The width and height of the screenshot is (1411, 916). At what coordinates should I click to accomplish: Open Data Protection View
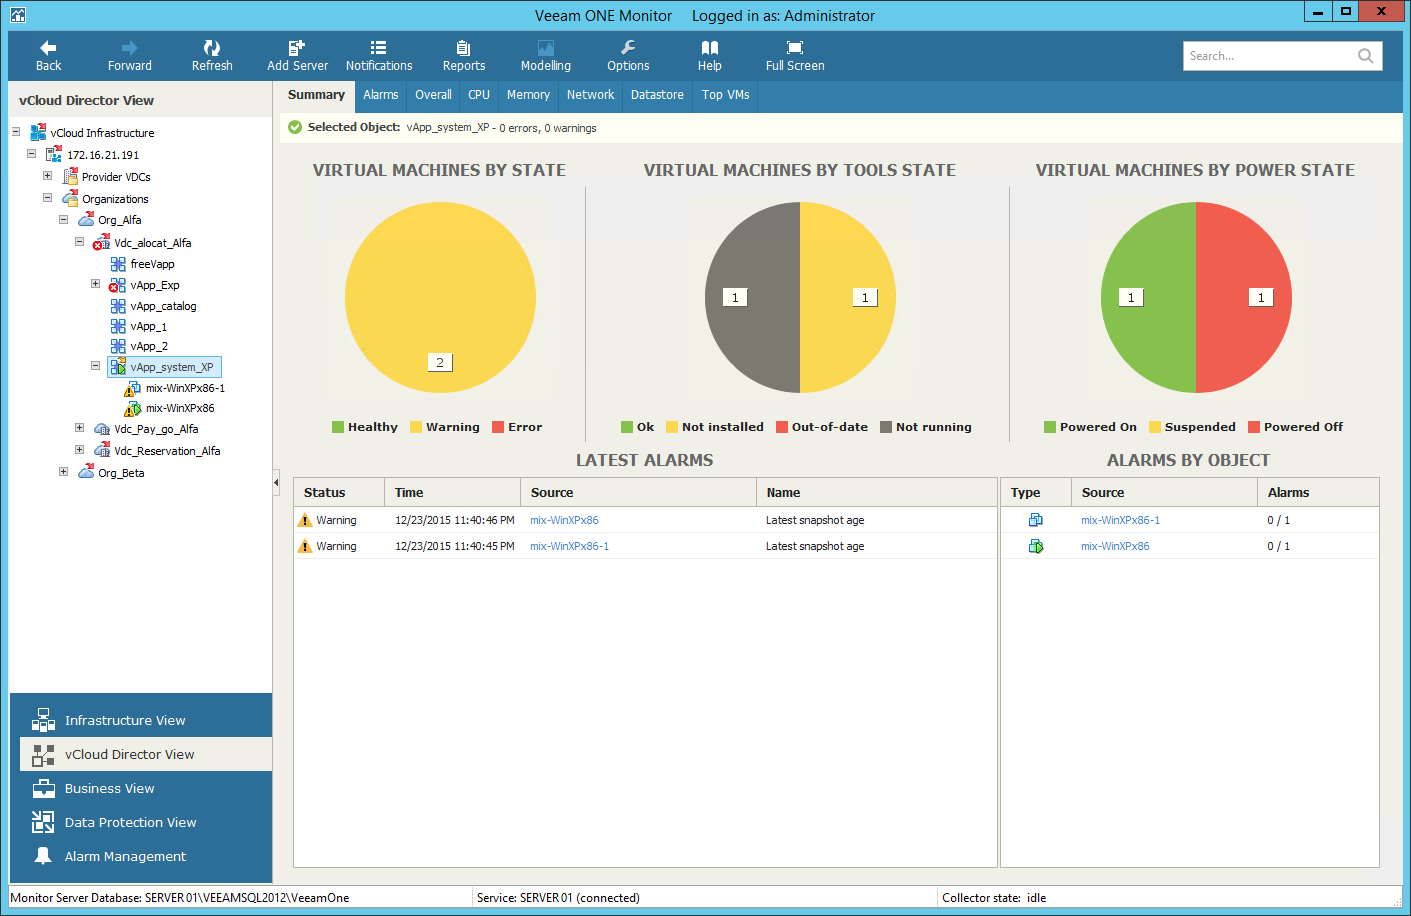tap(146, 822)
